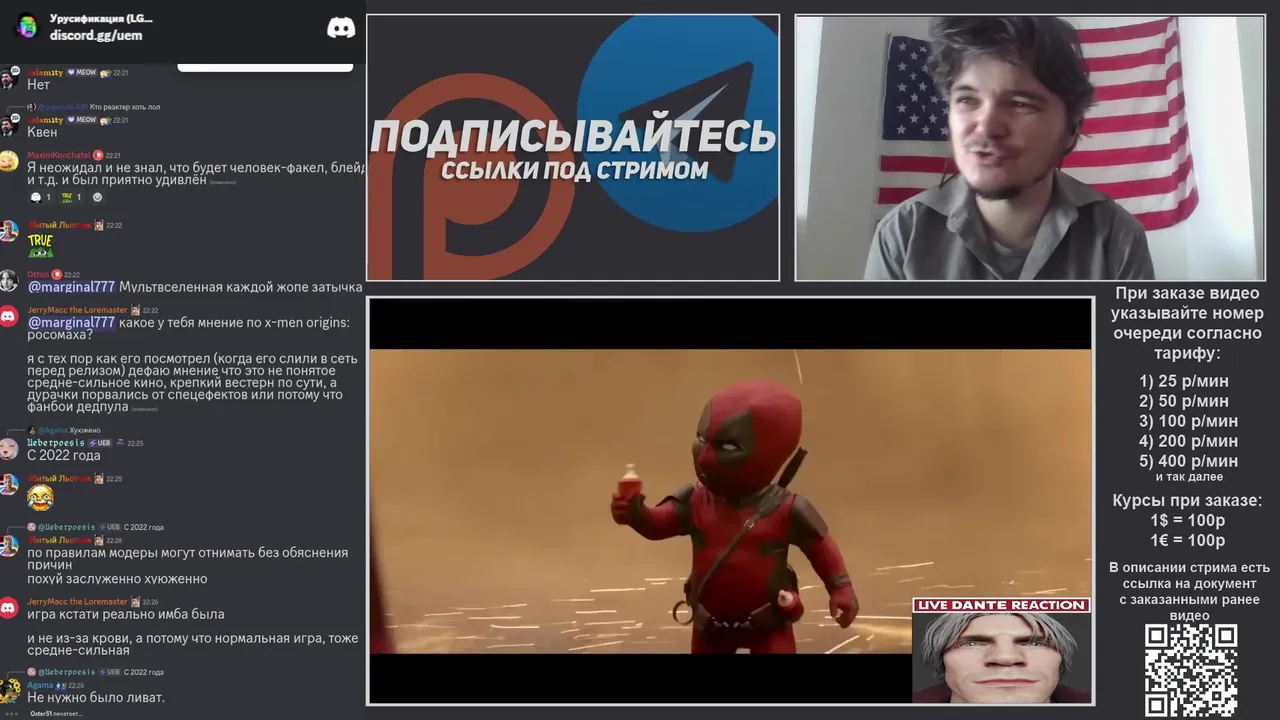Click the "LIVE DANTE REACTION" label
This screenshot has height=720, width=1280.
(1001, 605)
